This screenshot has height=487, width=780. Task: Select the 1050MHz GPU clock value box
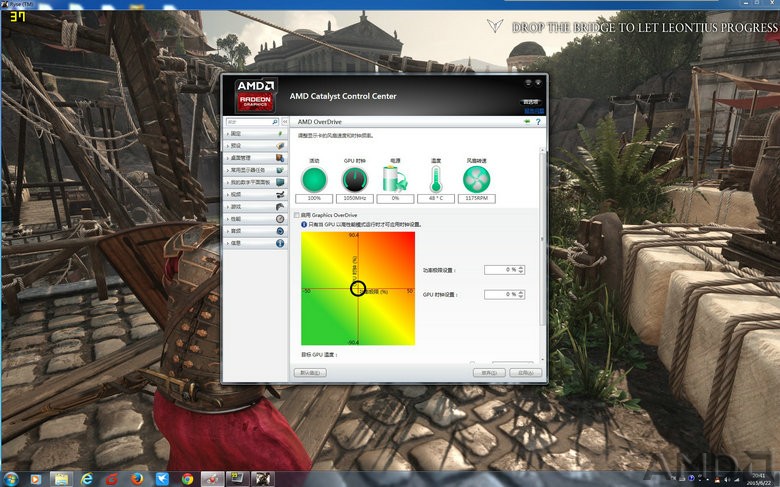[355, 198]
